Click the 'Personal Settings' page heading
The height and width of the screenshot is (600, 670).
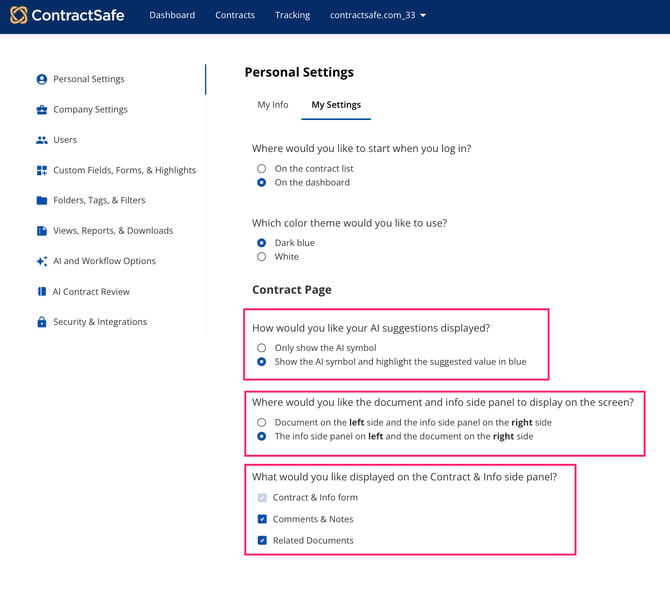299,72
